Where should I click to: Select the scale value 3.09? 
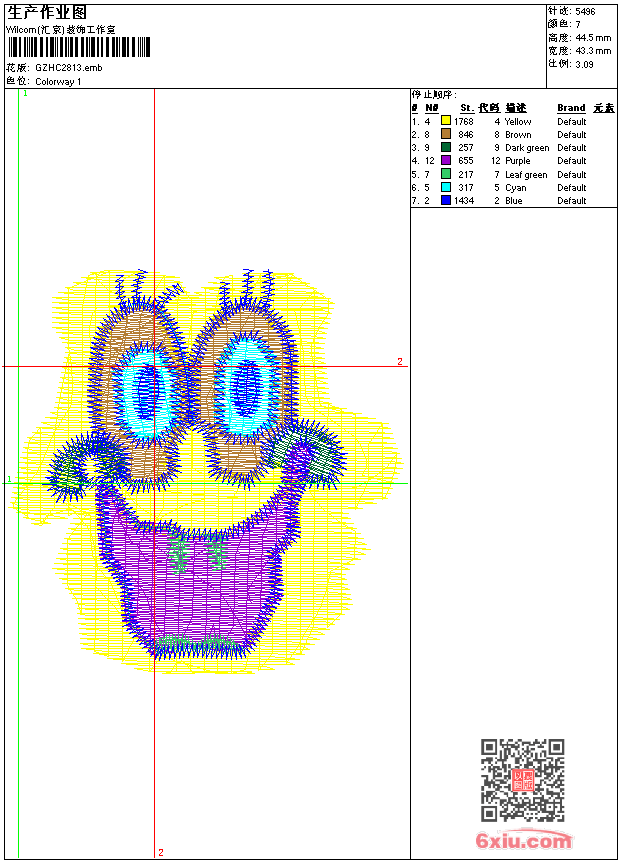[x=584, y=64]
